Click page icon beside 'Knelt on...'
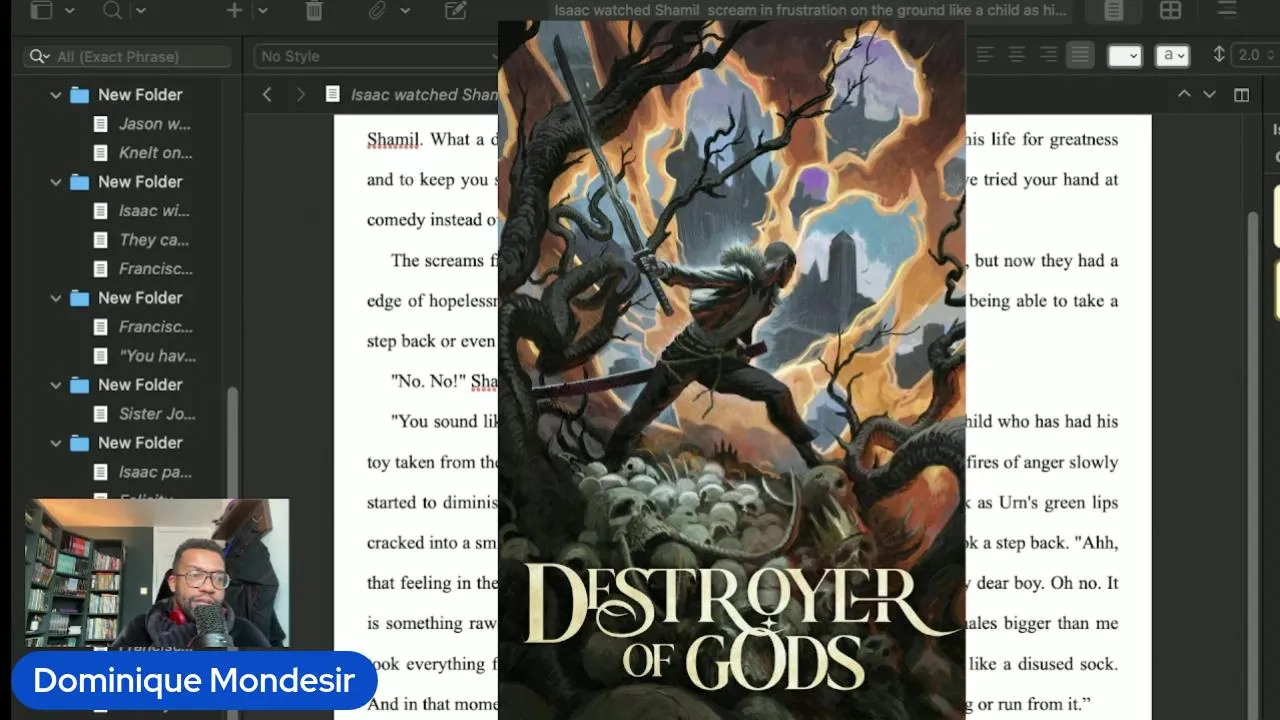The width and height of the screenshot is (1280, 720). [x=100, y=153]
